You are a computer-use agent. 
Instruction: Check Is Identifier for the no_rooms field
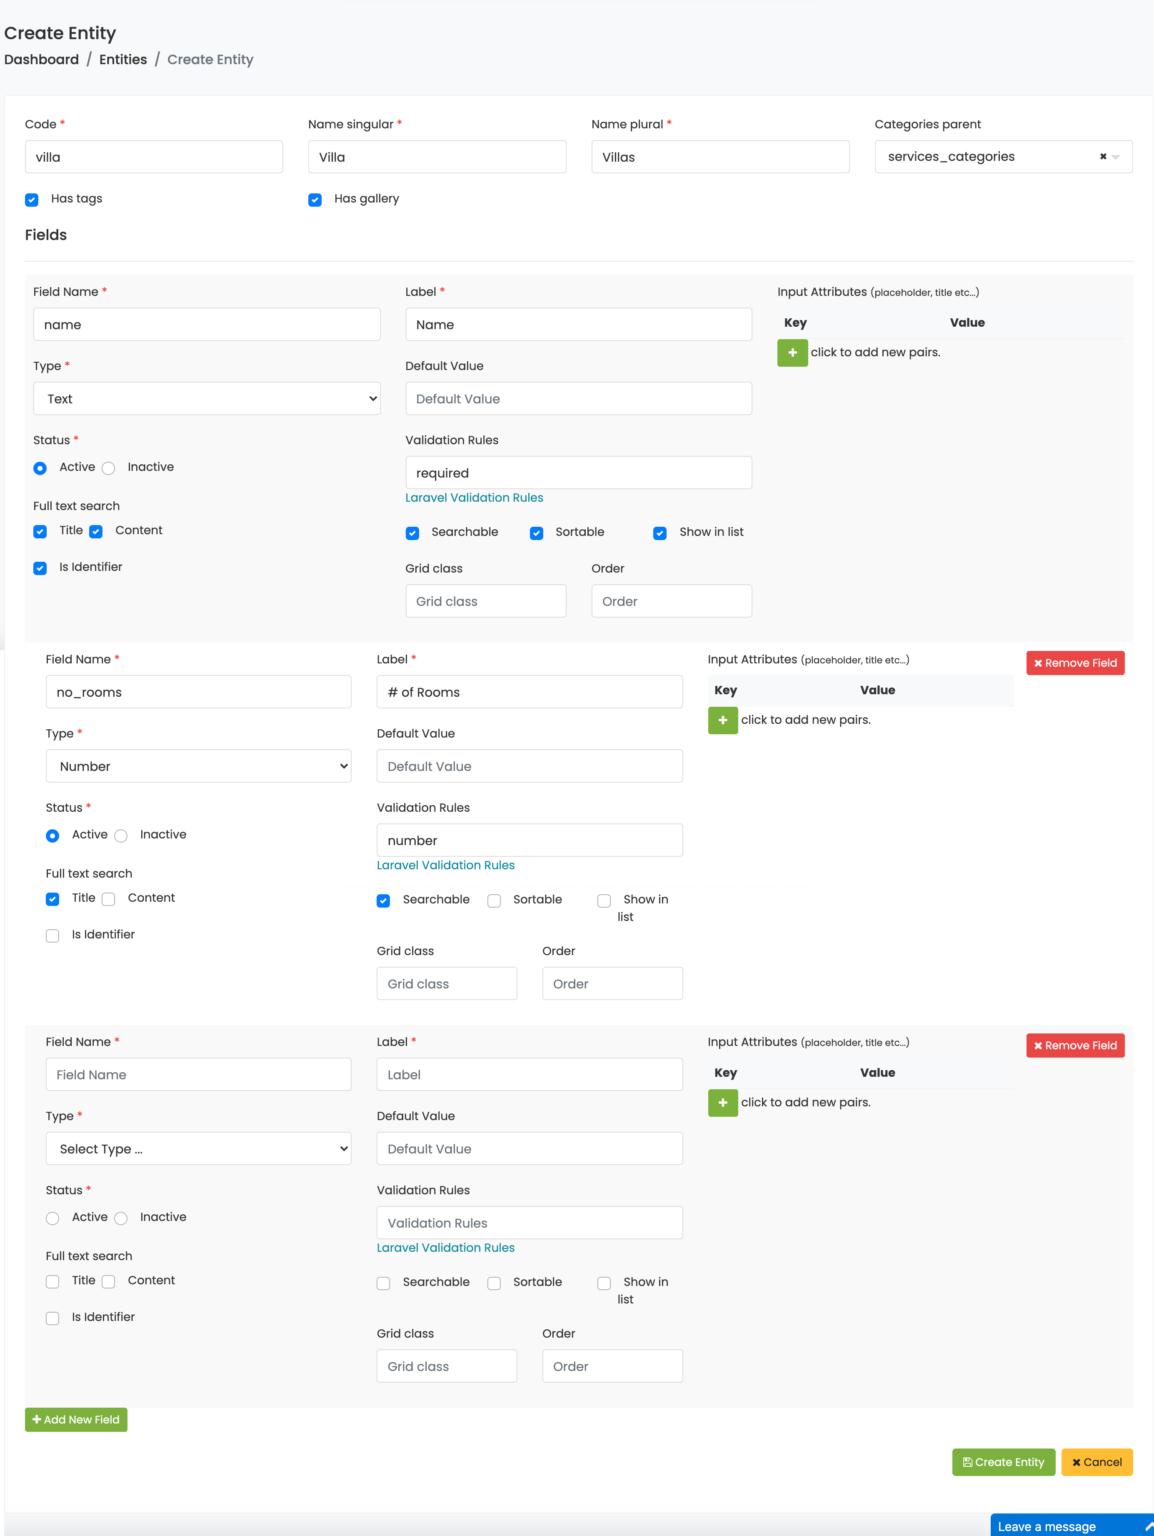coord(52,935)
